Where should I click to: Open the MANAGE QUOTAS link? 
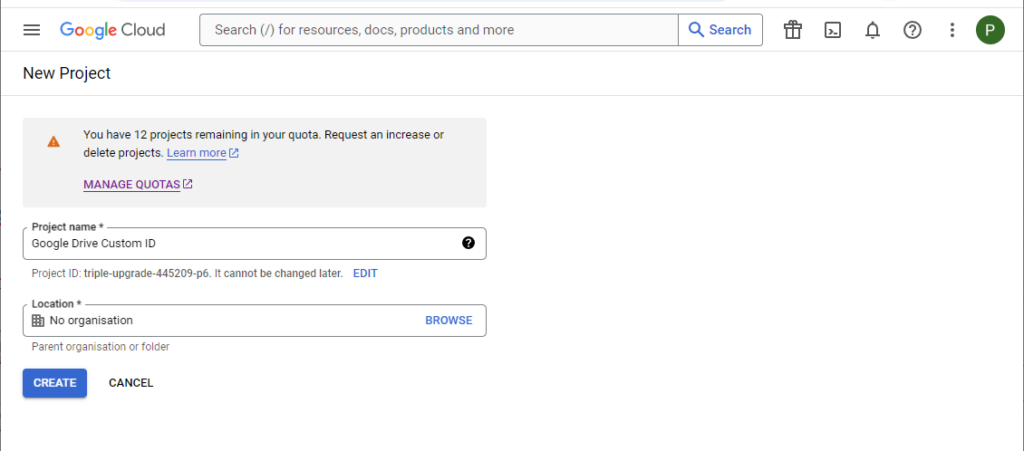click(x=138, y=185)
